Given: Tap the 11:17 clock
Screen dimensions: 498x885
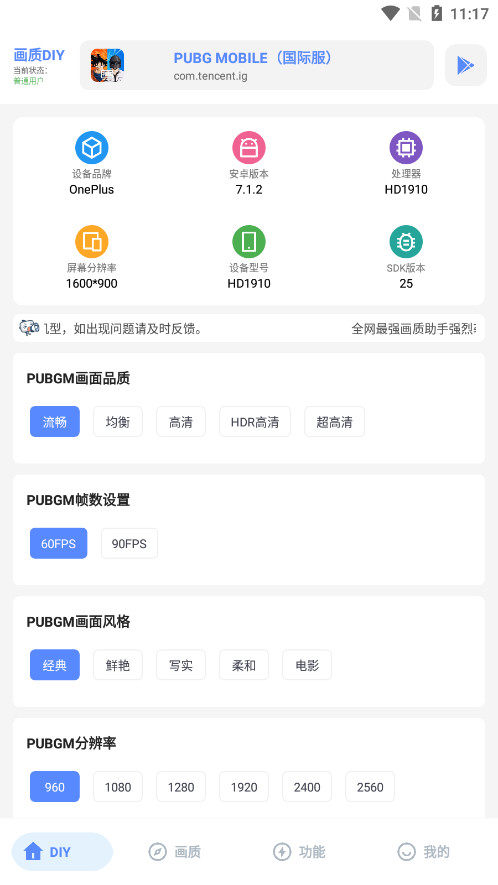Looking at the screenshot, I should tap(469, 14).
